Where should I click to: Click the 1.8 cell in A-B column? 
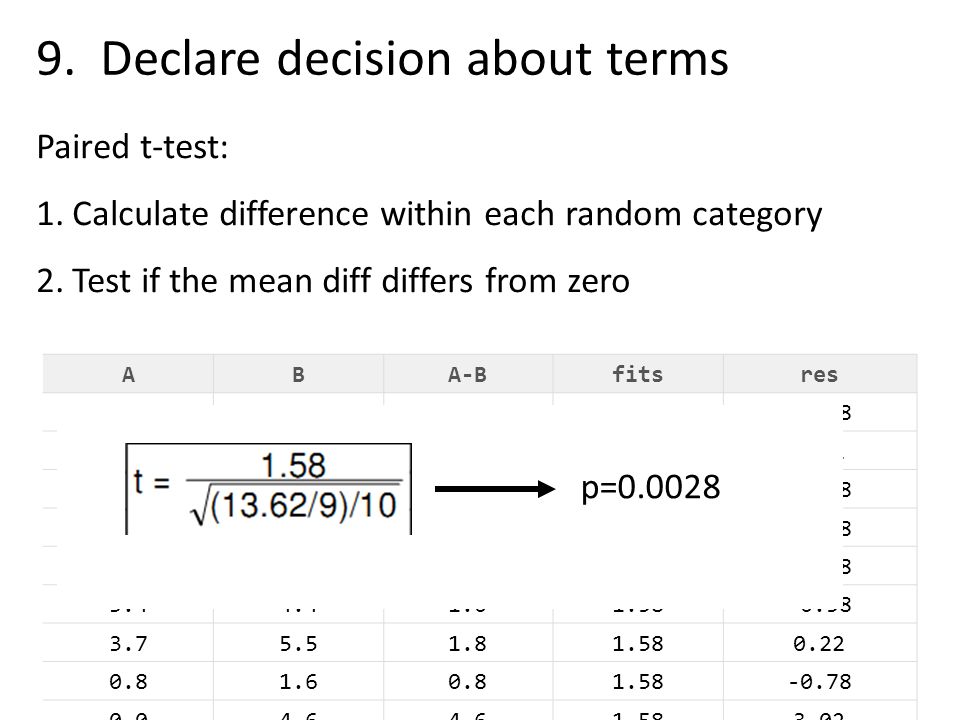468,643
